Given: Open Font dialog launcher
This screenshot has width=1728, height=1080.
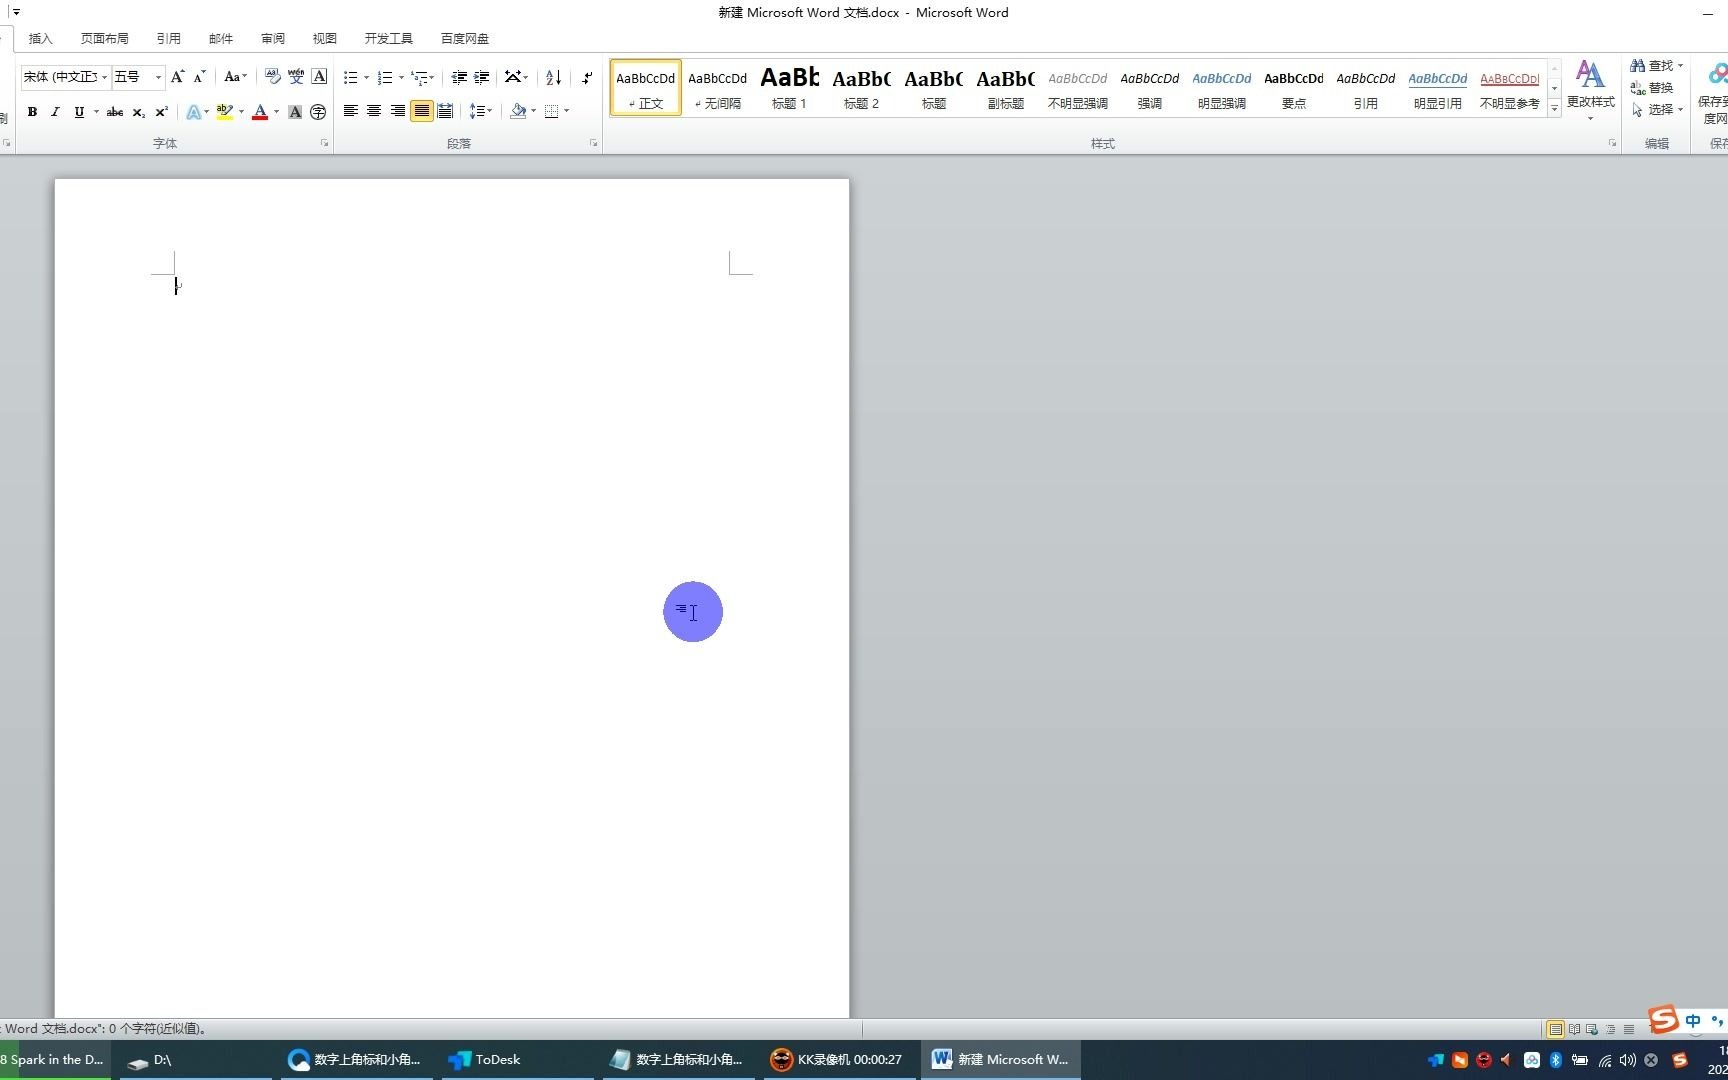Looking at the screenshot, I should click(324, 144).
